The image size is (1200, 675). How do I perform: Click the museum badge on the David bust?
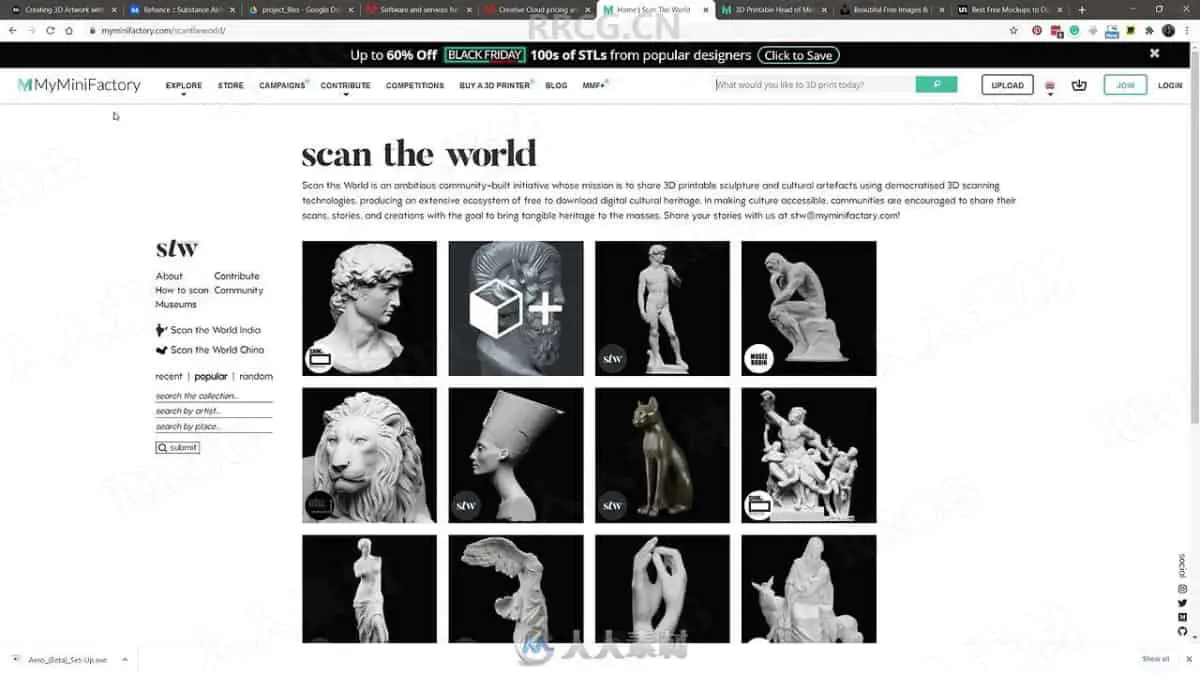(319, 358)
